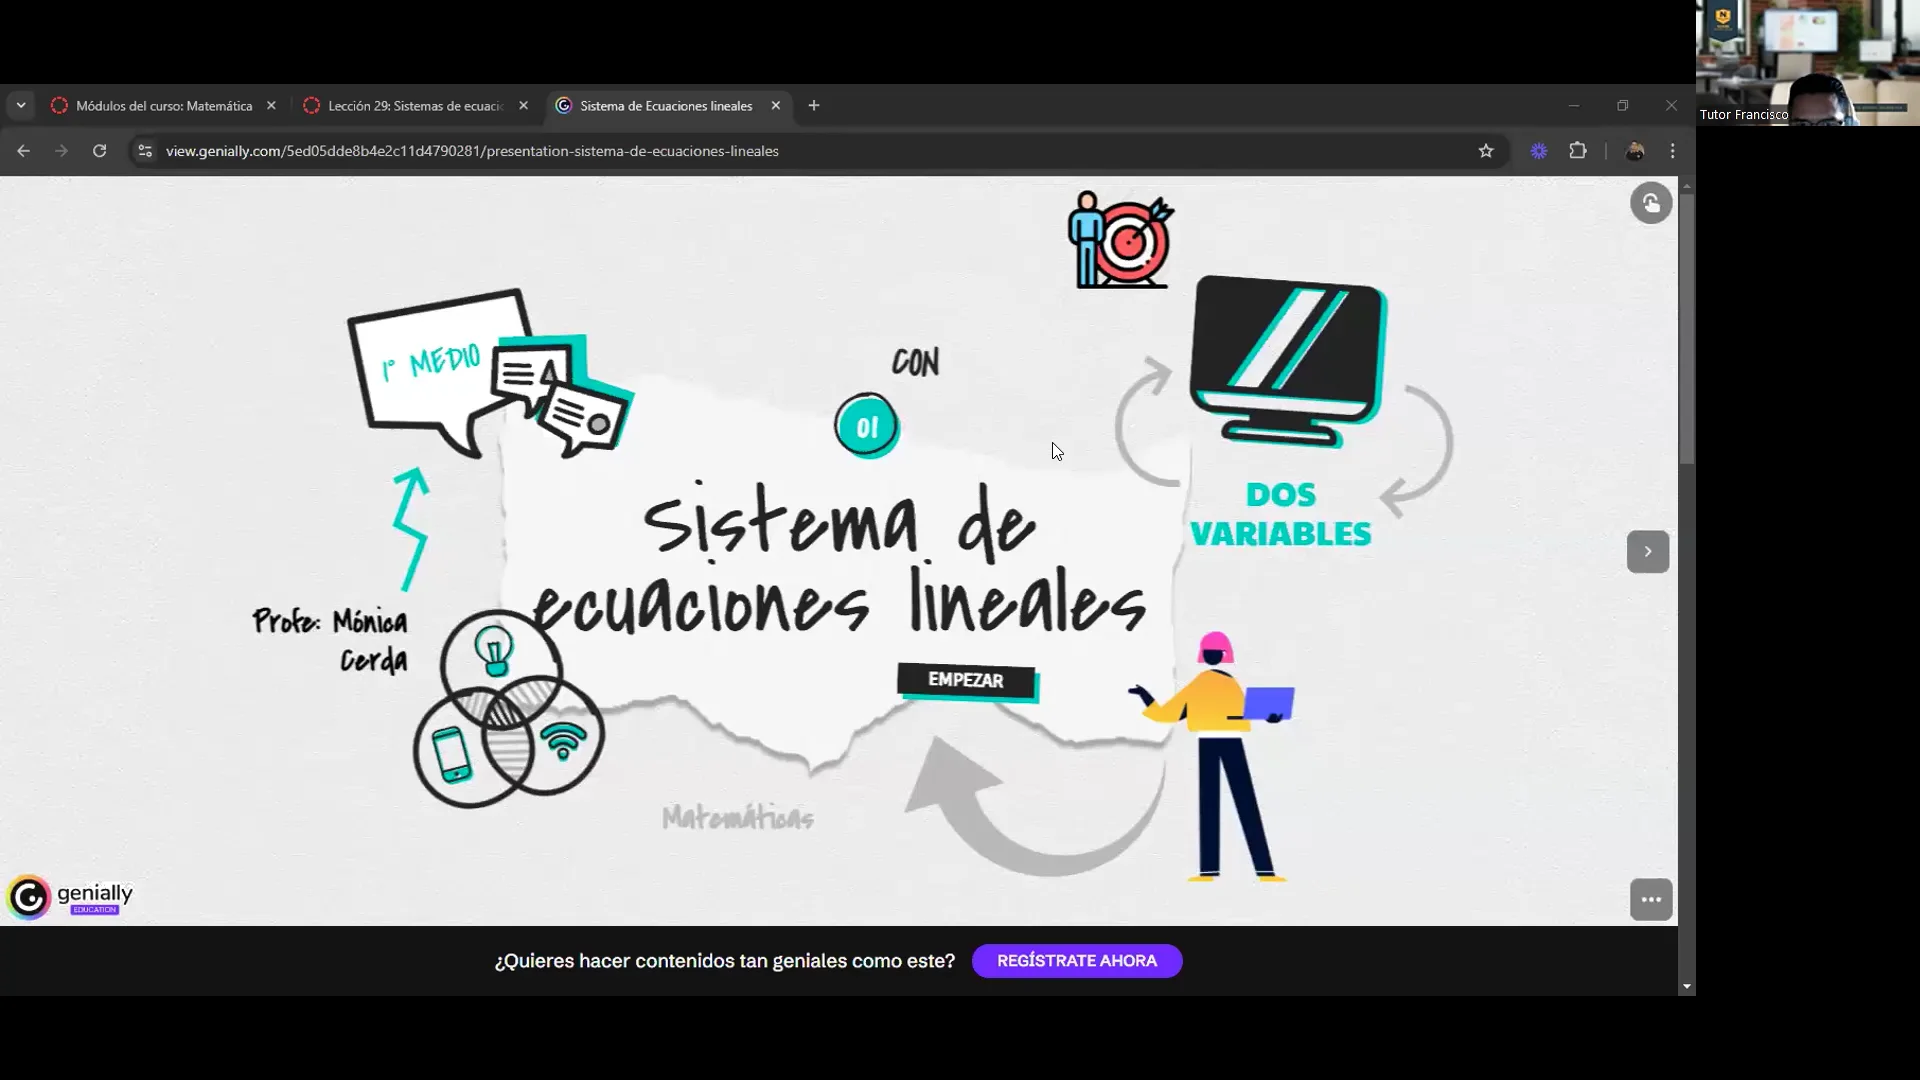Open the Chrome three-dot menu

coord(1673,151)
